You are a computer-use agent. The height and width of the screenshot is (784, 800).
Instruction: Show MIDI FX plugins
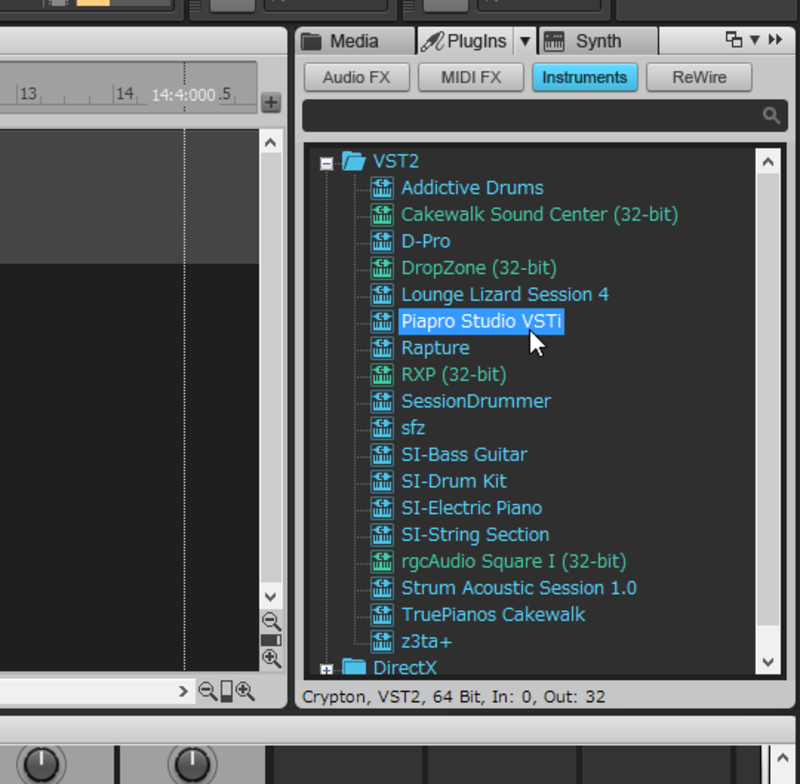coord(471,78)
